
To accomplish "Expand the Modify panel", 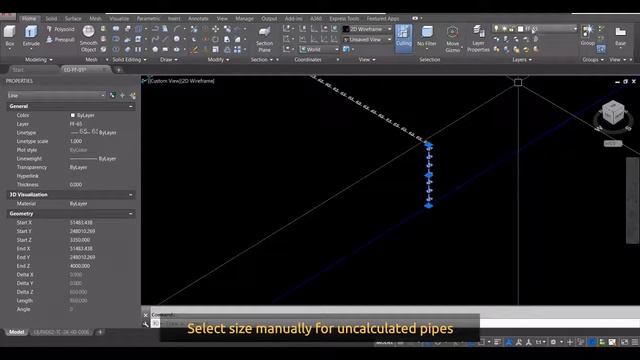I will (x=218, y=60).
